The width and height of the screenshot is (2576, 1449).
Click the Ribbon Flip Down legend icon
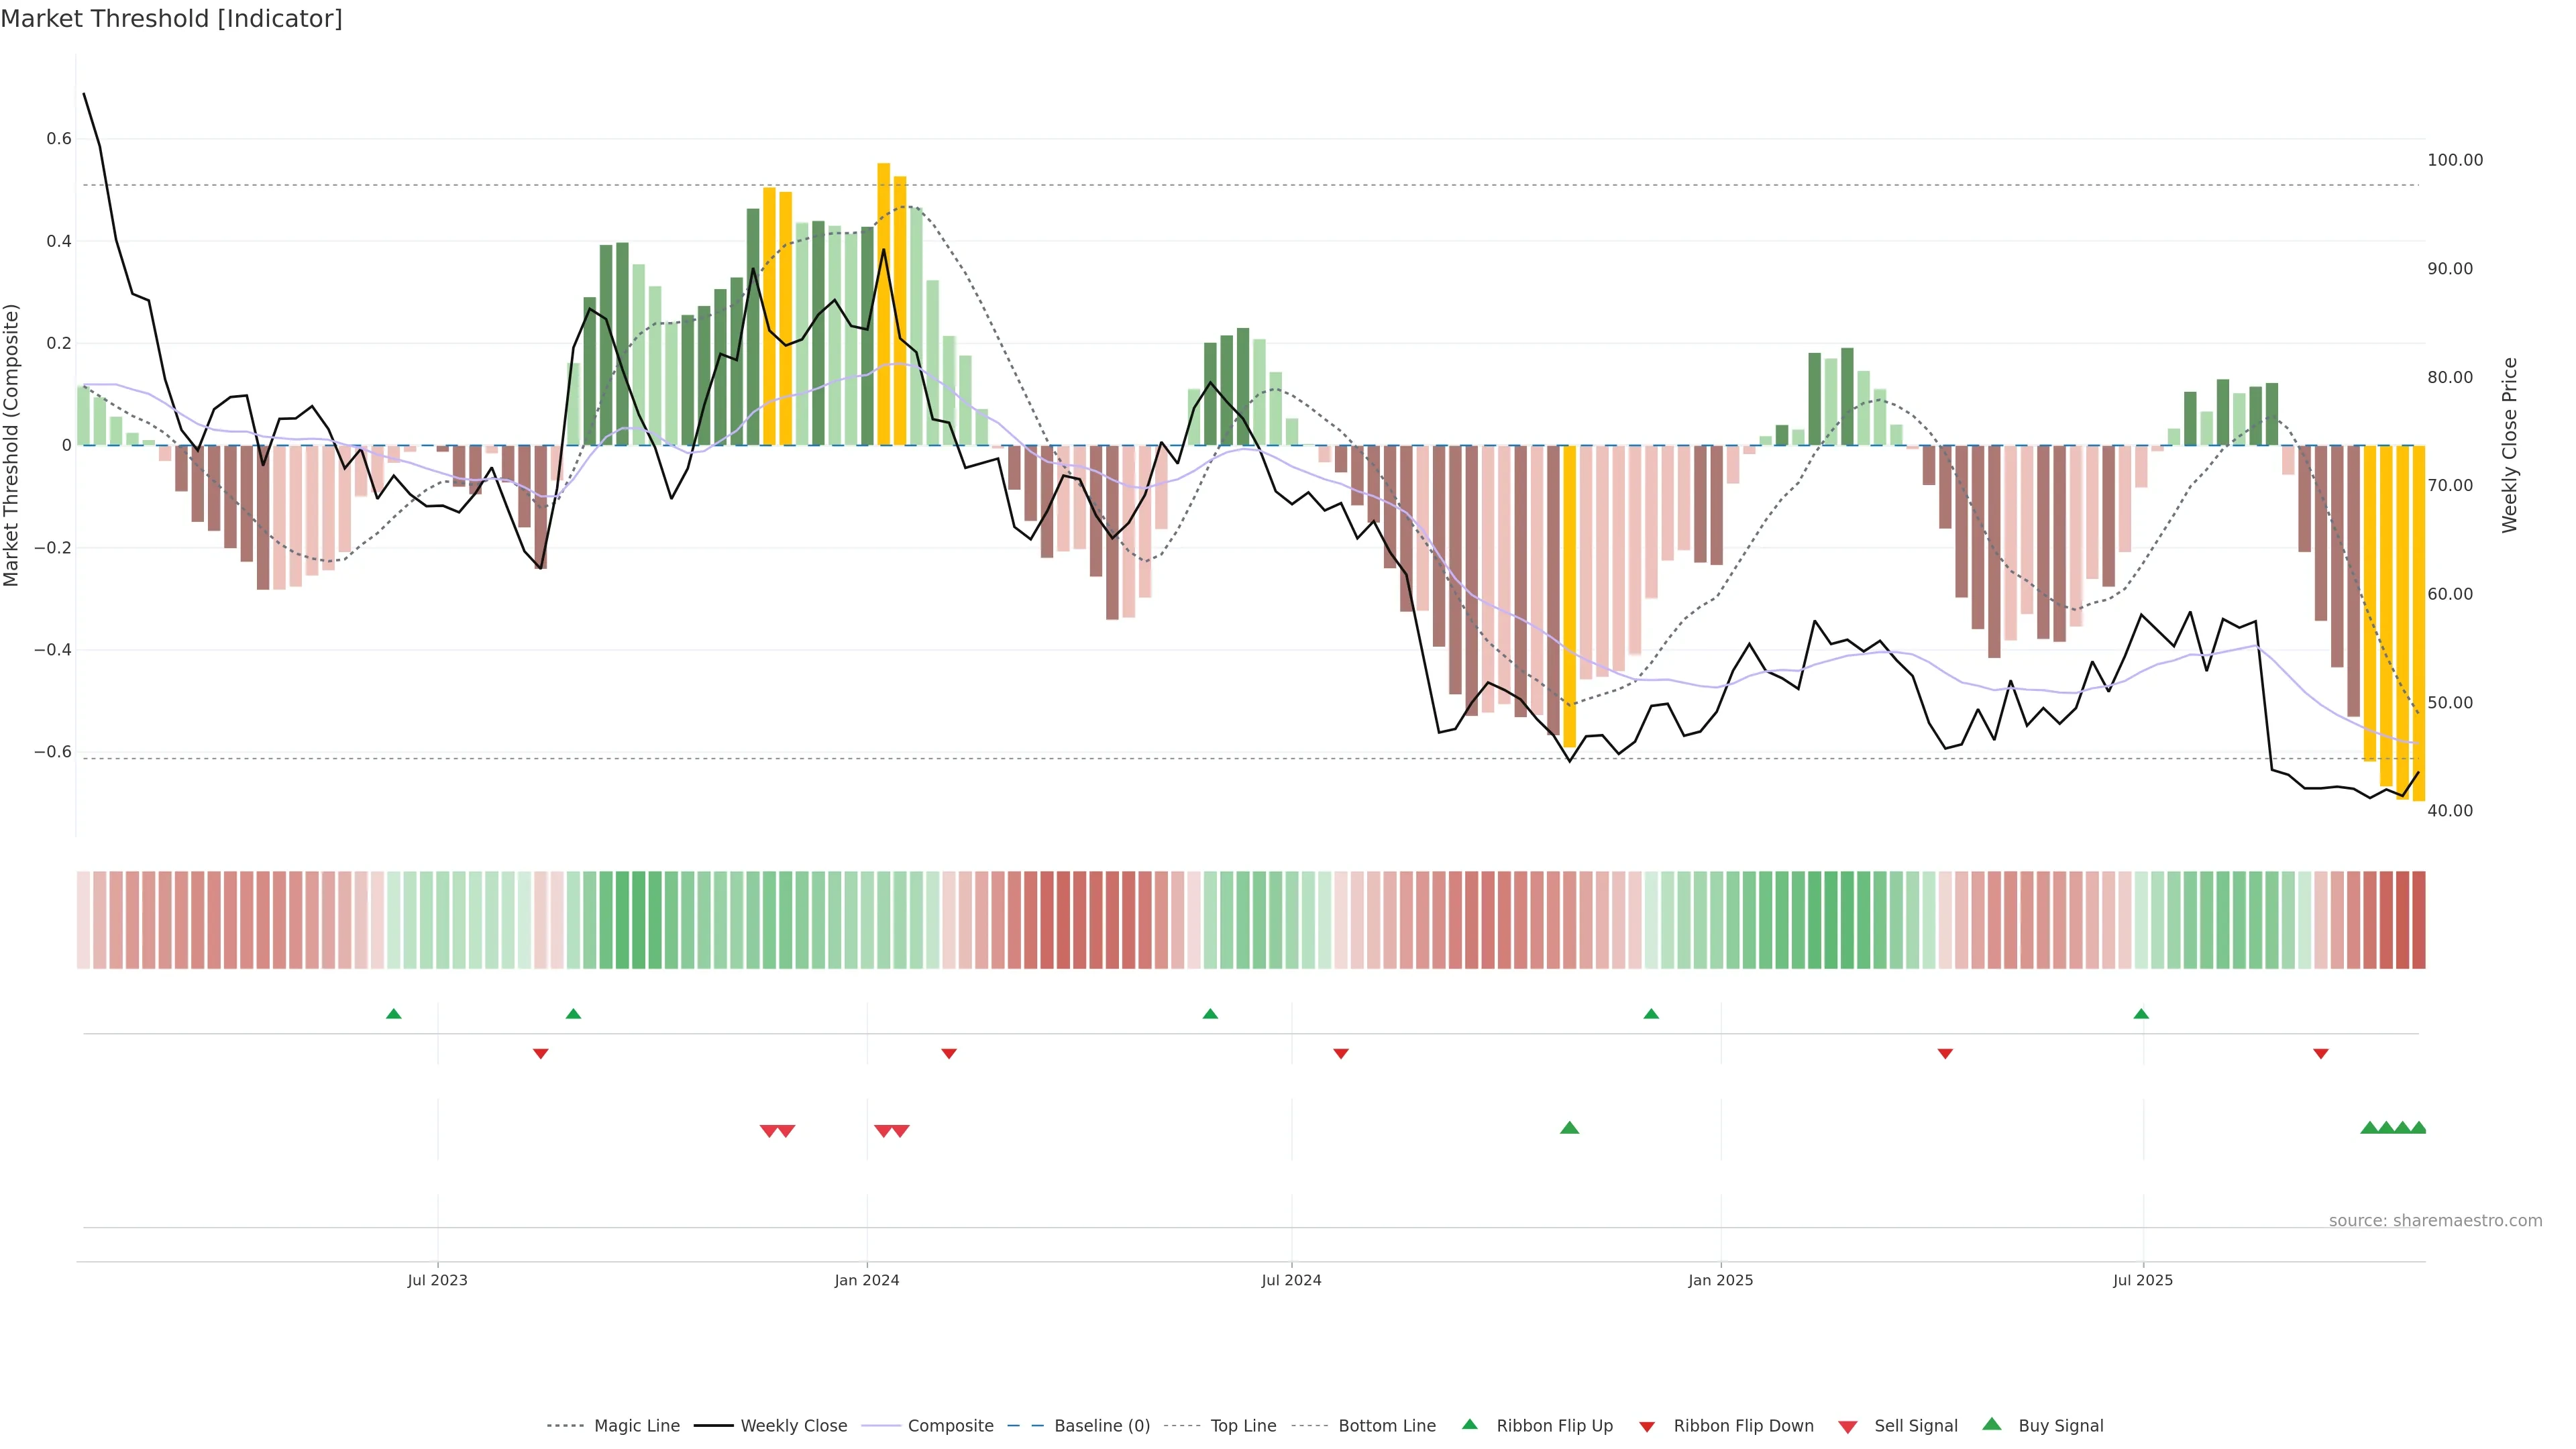point(1647,1427)
